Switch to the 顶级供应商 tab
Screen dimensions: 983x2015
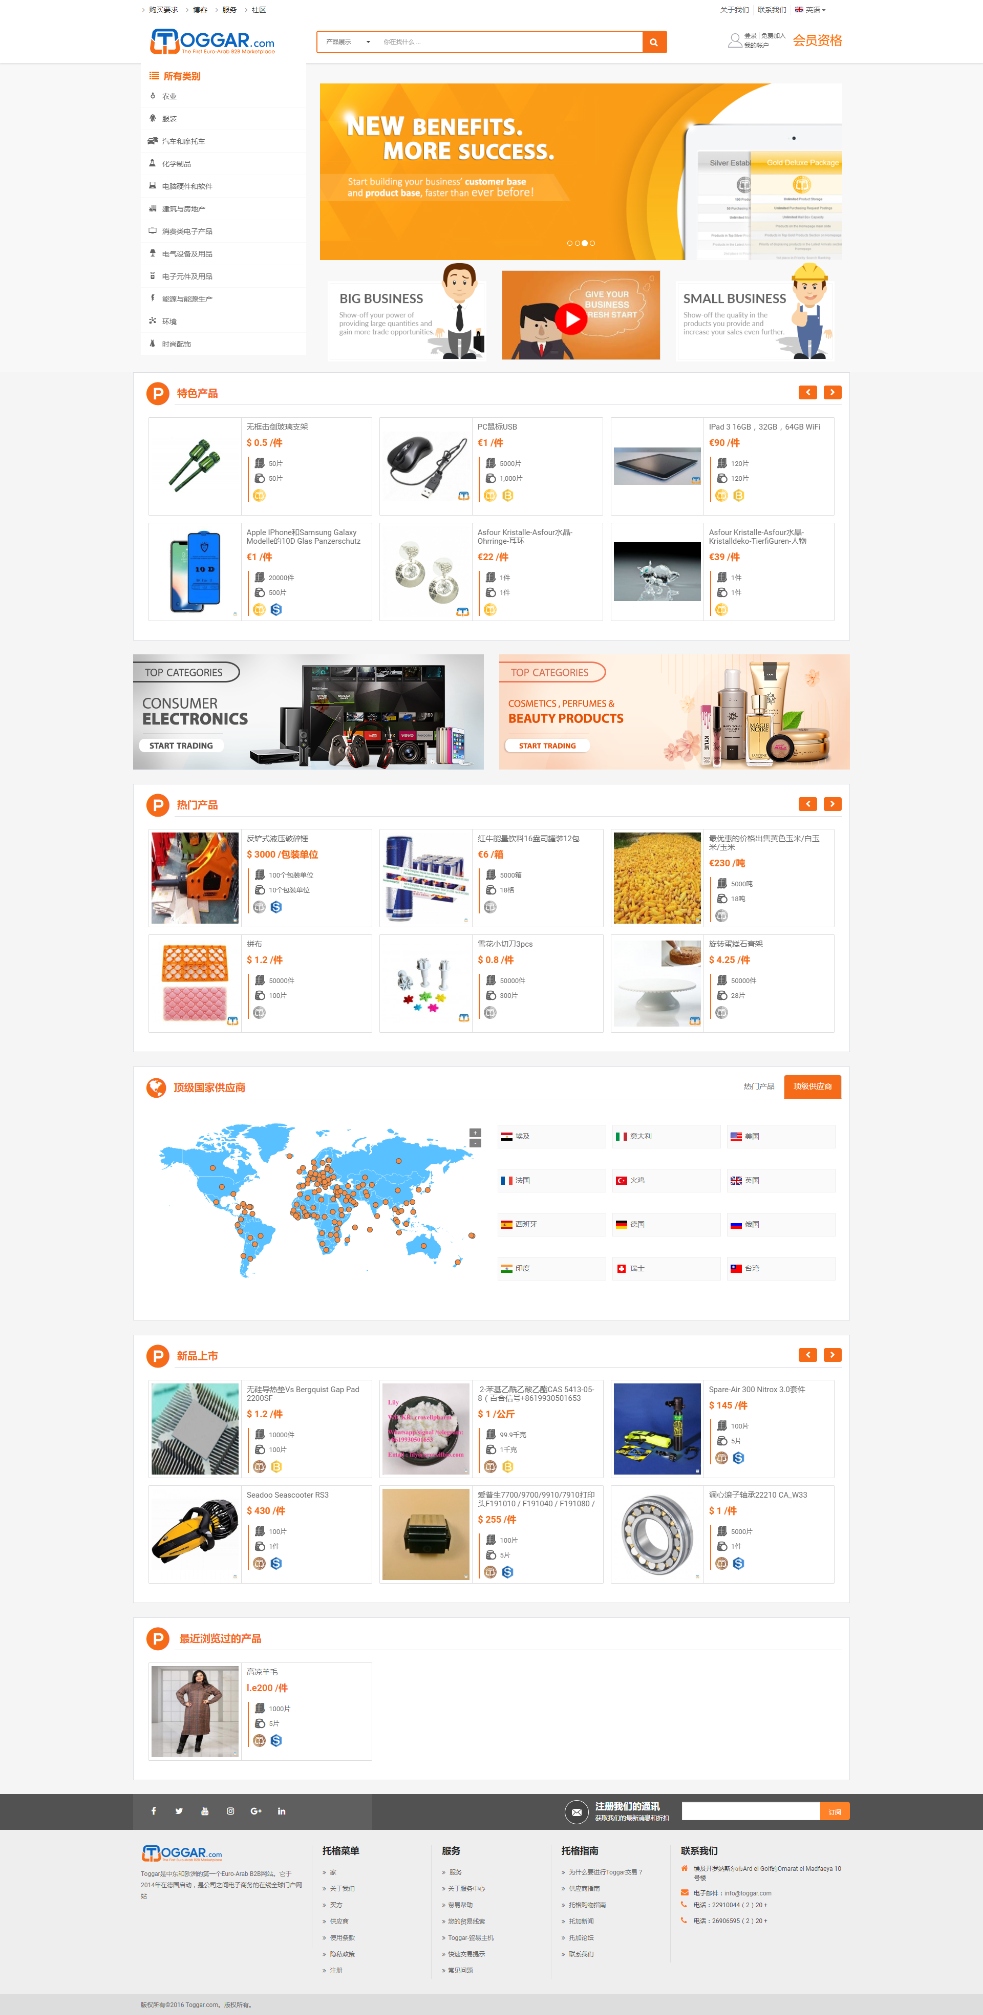pos(812,1087)
